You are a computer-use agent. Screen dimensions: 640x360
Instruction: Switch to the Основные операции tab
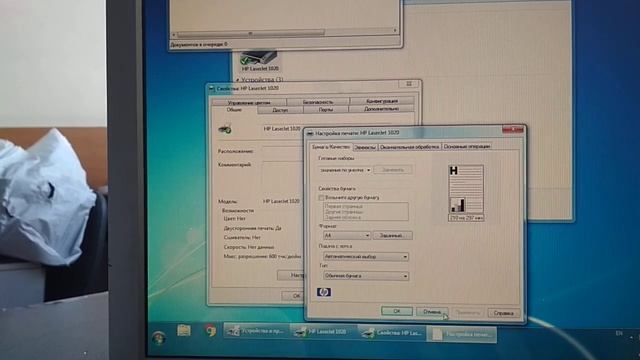[467, 146]
